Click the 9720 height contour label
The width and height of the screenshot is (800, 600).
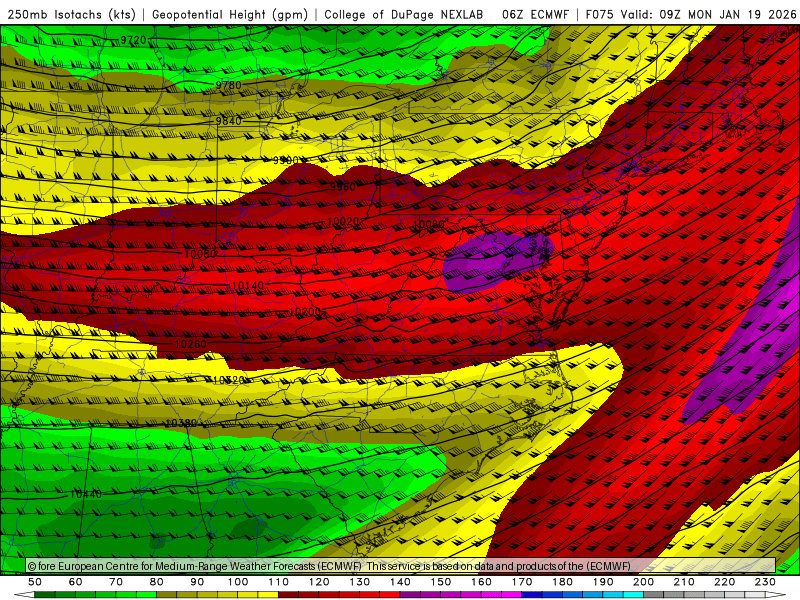point(133,40)
